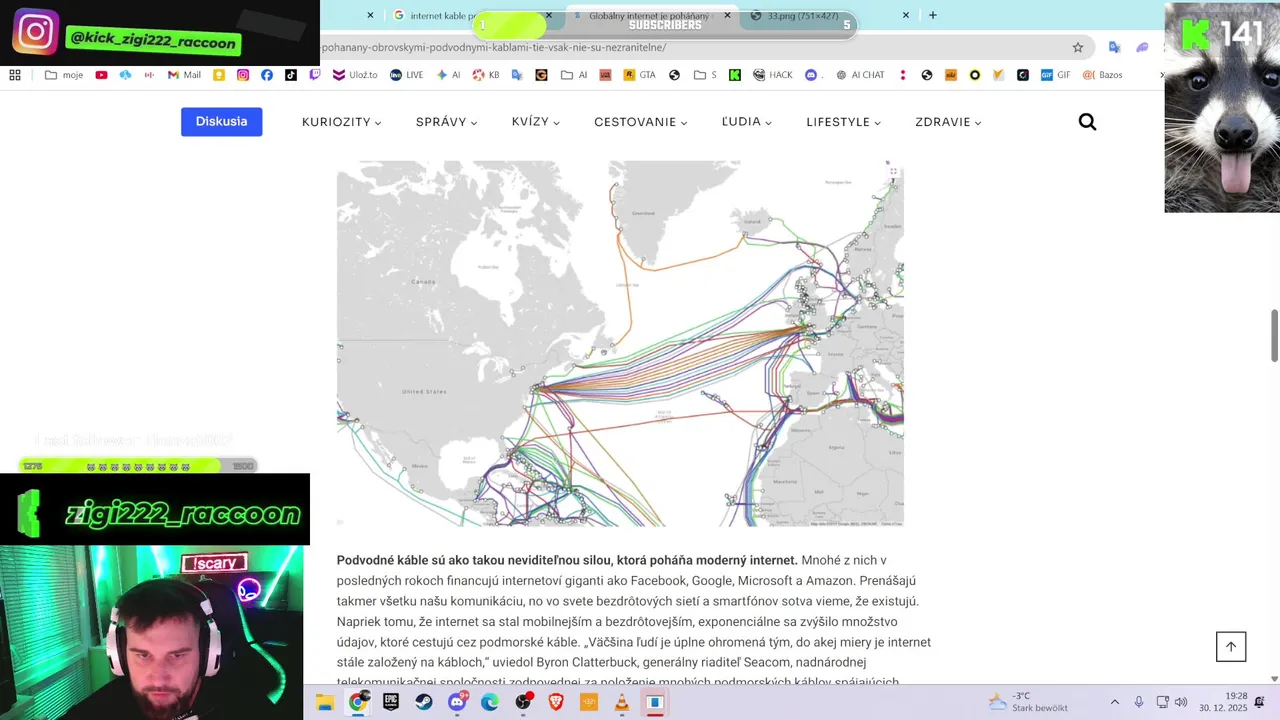Select the 'Globálny internet je poháňaný' tab
Viewport: 1280px width, 720px height.
[652, 15]
